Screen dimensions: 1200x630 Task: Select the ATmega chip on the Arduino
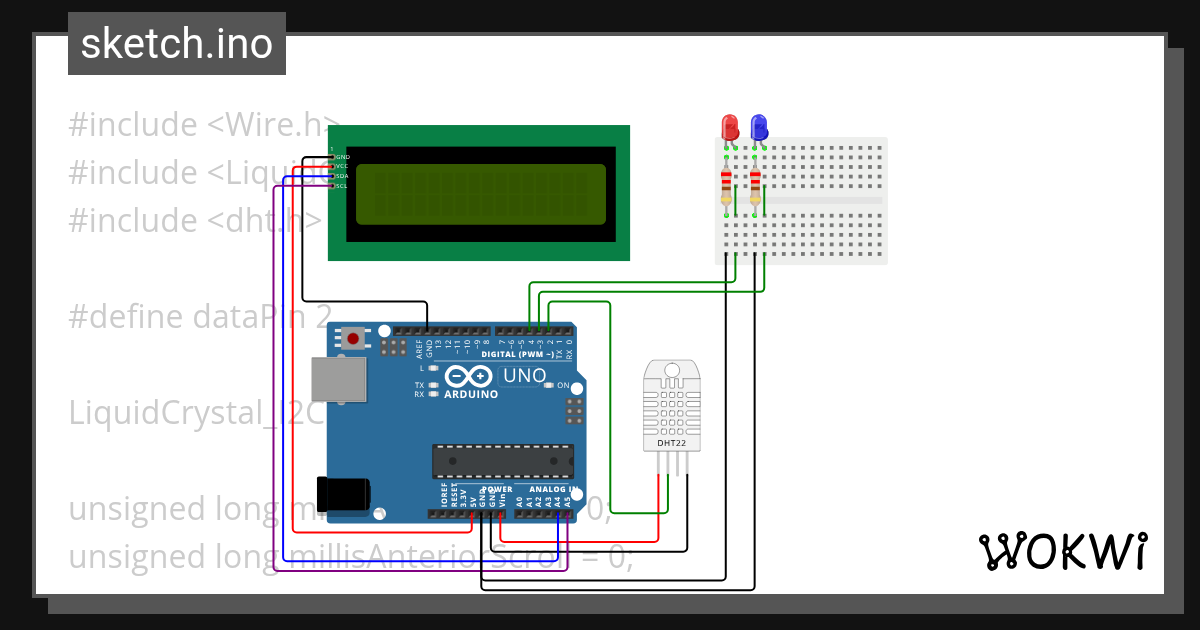click(503, 462)
